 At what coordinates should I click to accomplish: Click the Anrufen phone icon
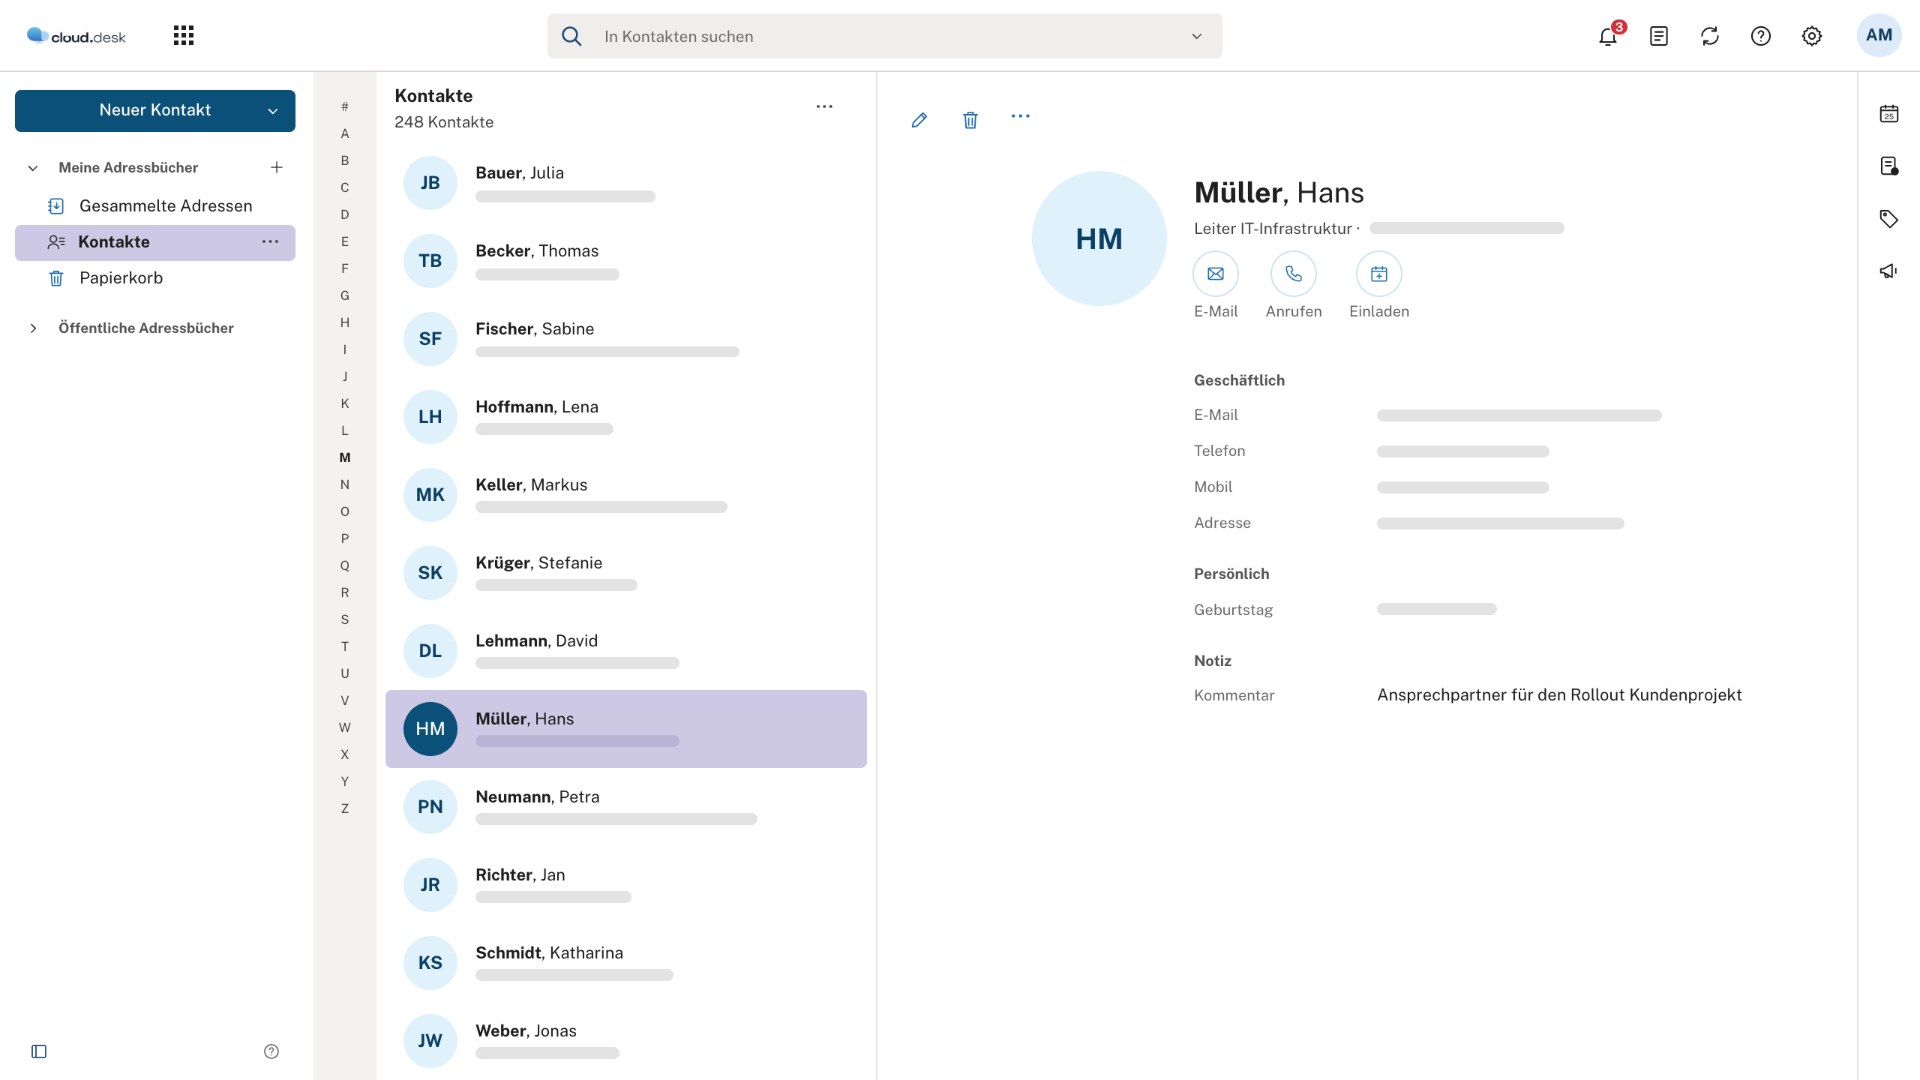tap(1294, 273)
